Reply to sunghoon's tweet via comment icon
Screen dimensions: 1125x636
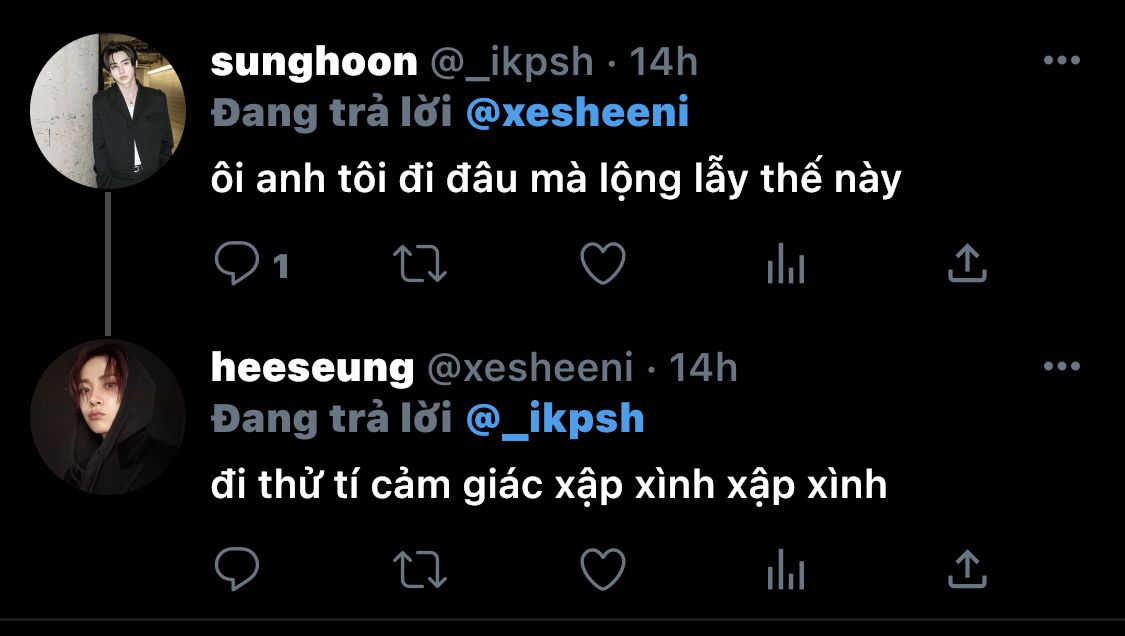pos(237,263)
